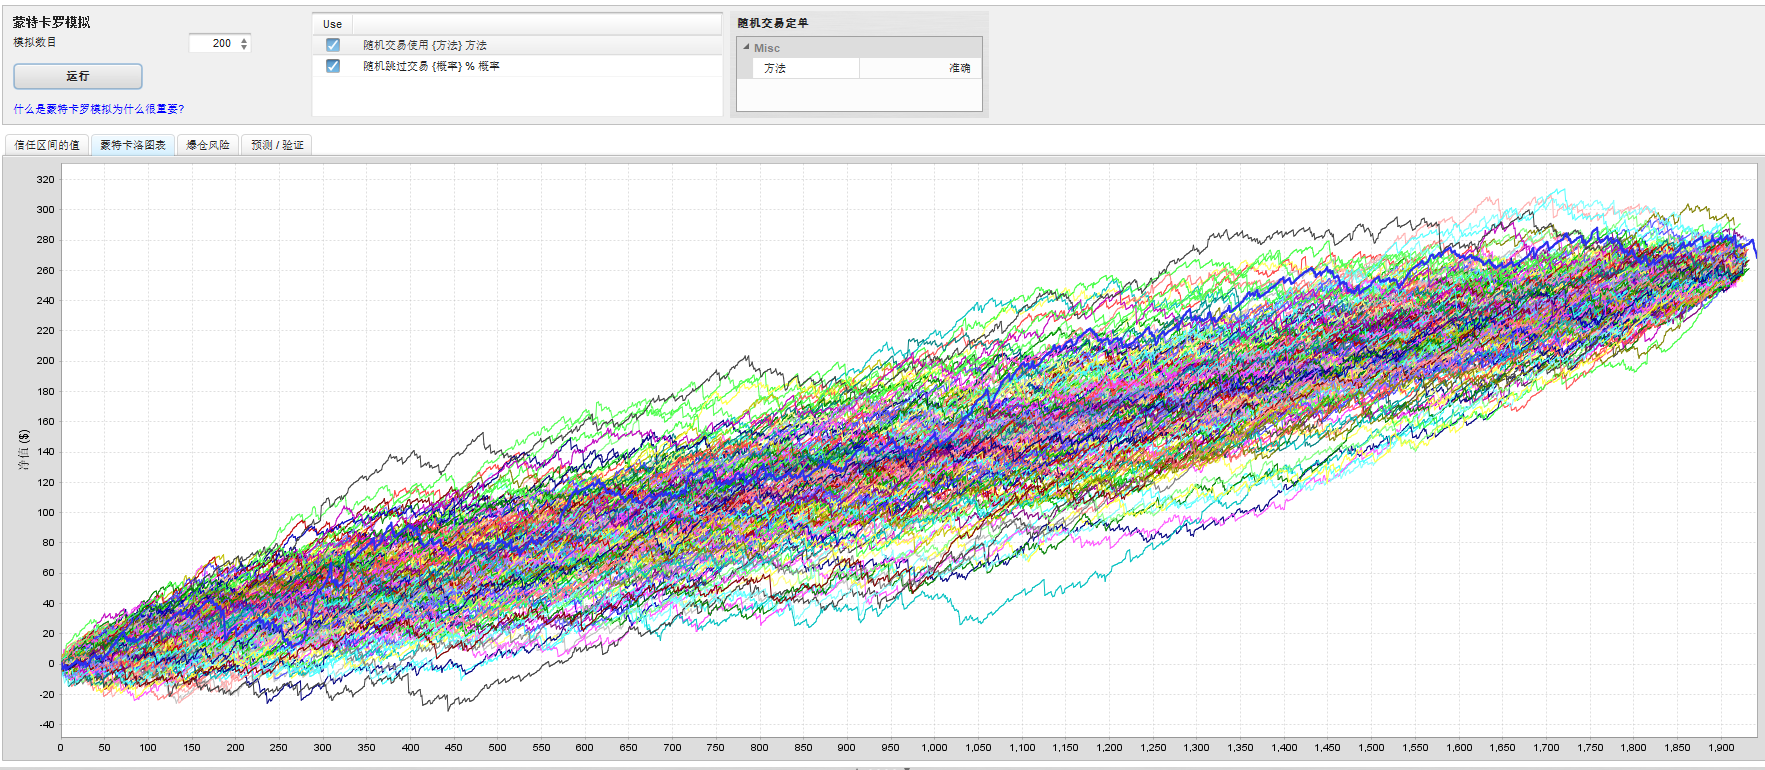Open the 爆仓风险 tab

(208, 145)
